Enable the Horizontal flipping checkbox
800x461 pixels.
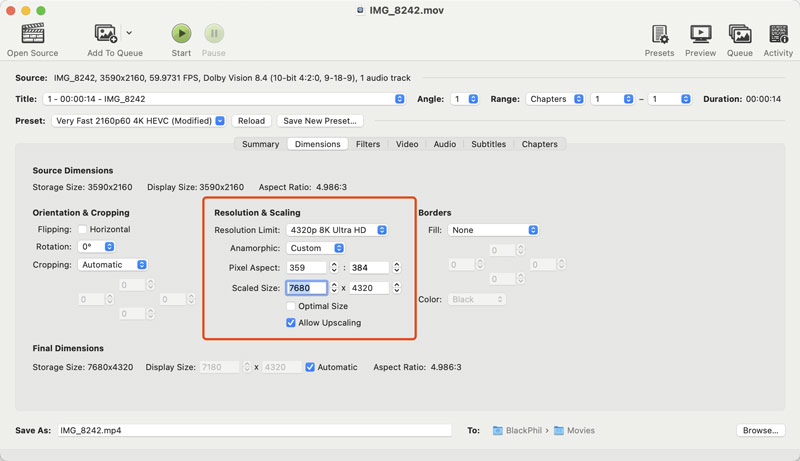click(x=83, y=230)
